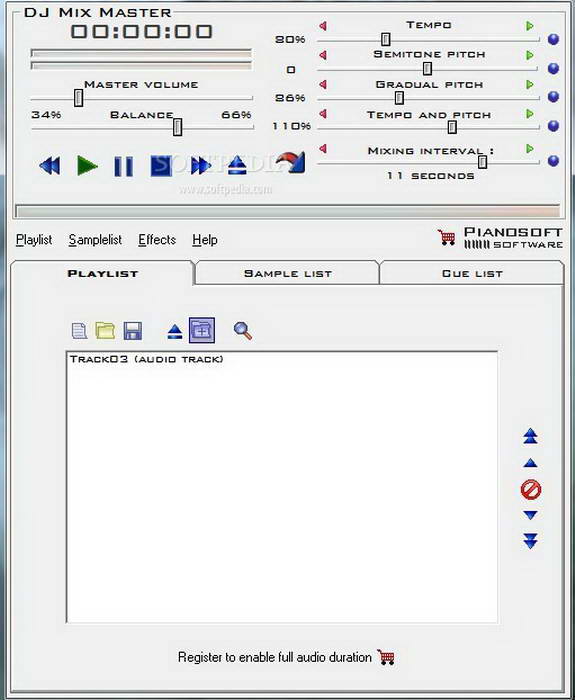The width and height of the screenshot is (575, 700).
Task: Start playback with the green play button
Action: tap(87, 166)
